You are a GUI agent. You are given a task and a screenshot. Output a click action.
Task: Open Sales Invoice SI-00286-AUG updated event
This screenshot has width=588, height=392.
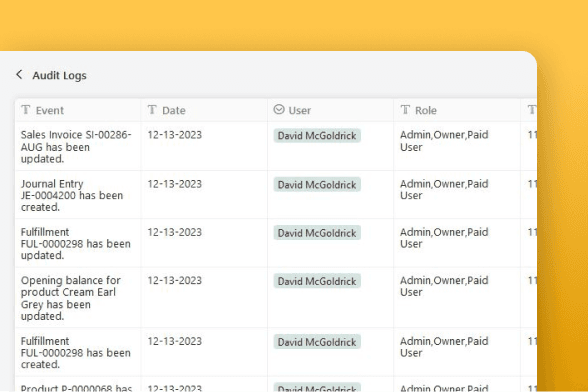coord(76,147)
